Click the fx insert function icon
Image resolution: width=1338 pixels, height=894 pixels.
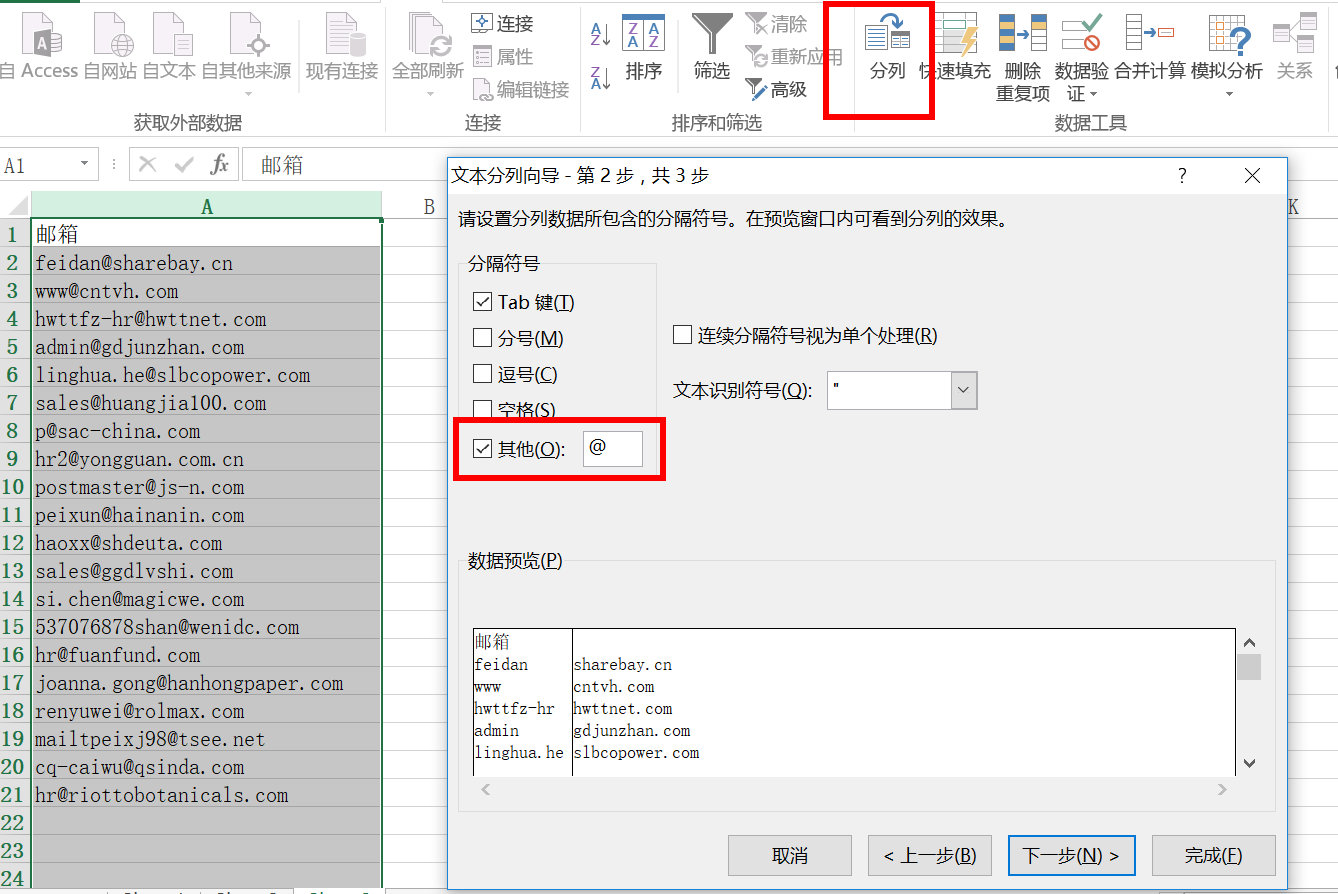coord(220,164)
